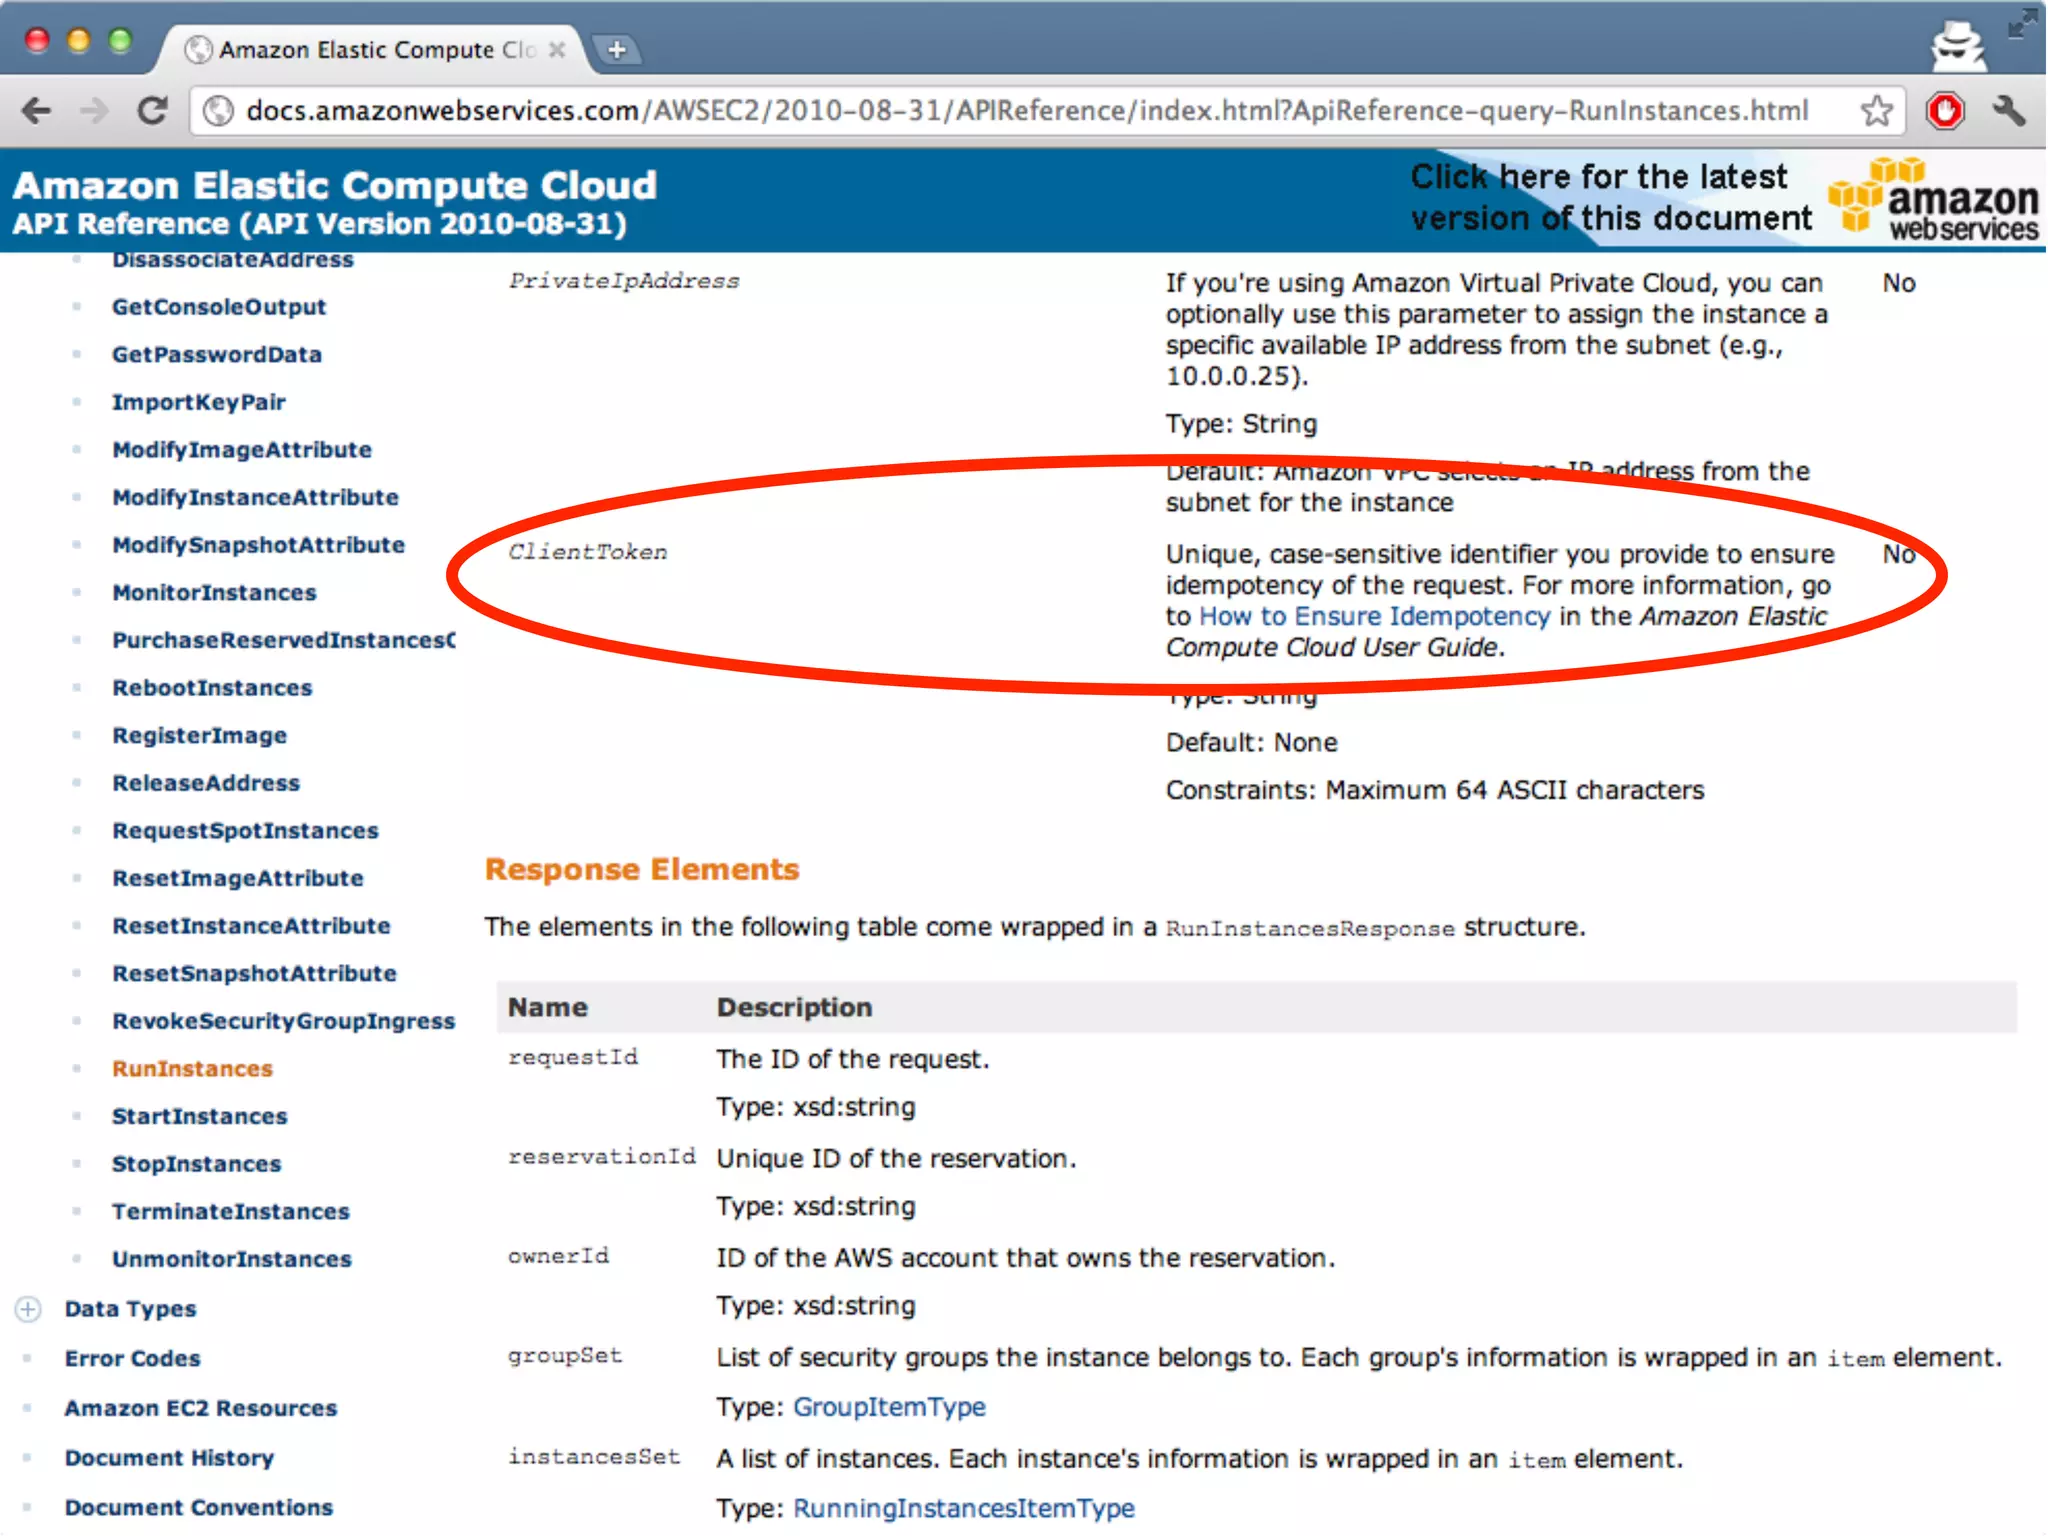Select RebootInstances in the API list
The height and width of the screenshot is (1536, 2048).
coord(212,688)
